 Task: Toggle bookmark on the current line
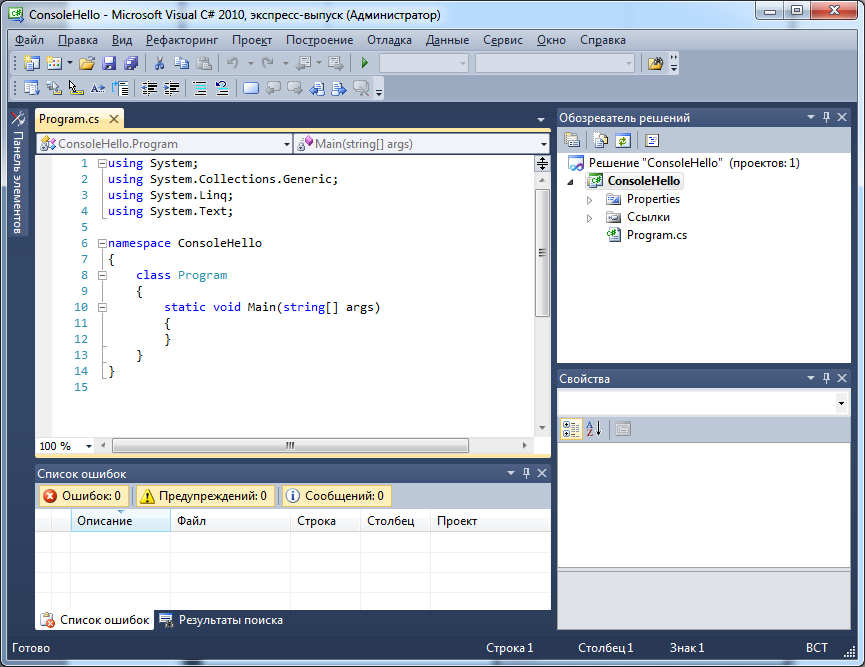(x=251, y=88)
